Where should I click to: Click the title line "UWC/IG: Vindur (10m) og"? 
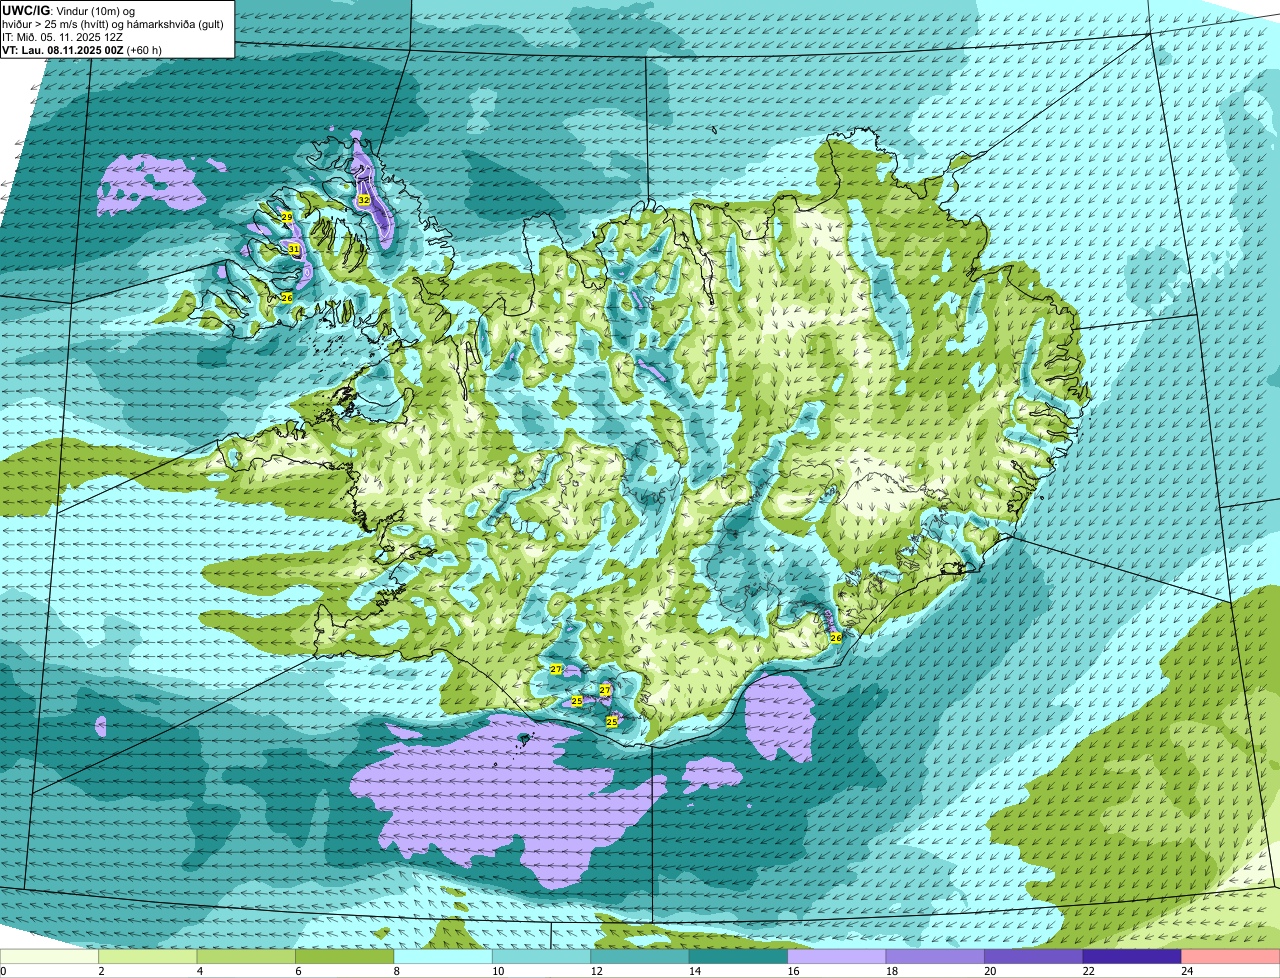(68, 10)
